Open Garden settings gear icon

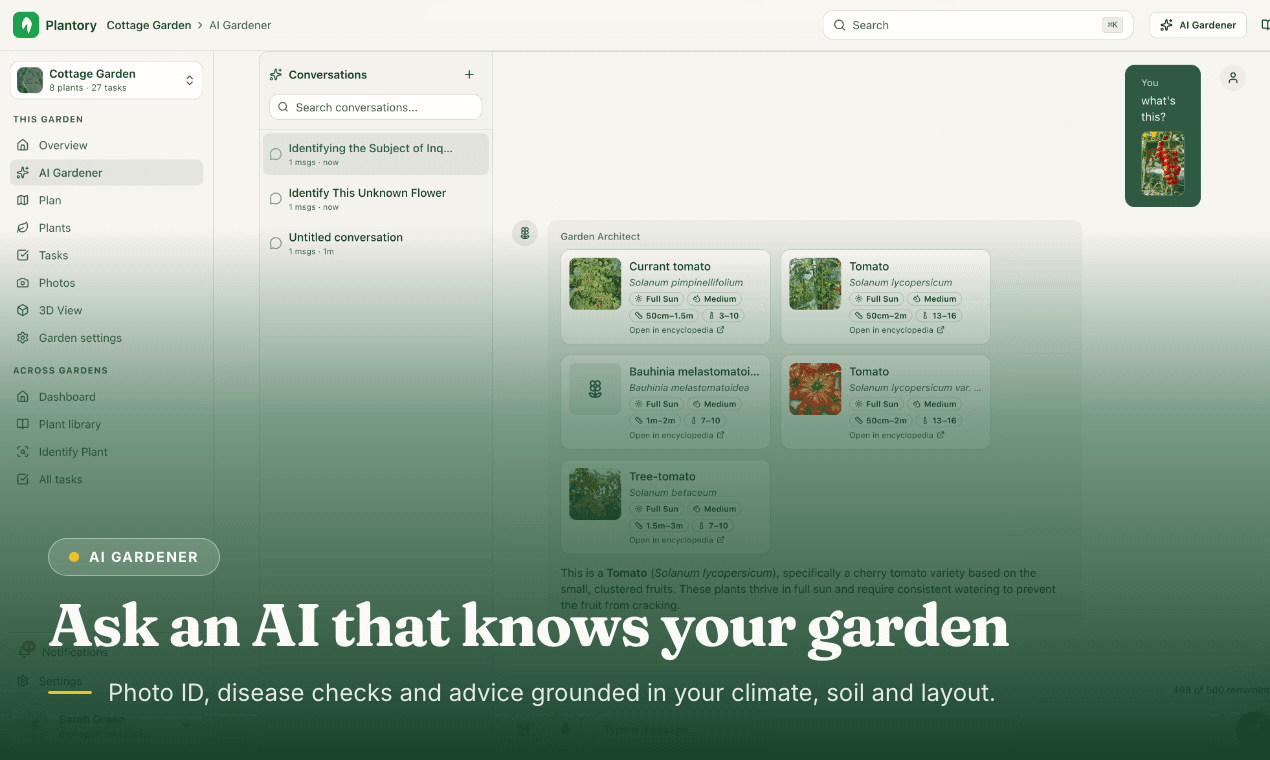click(x=23, y=338)
